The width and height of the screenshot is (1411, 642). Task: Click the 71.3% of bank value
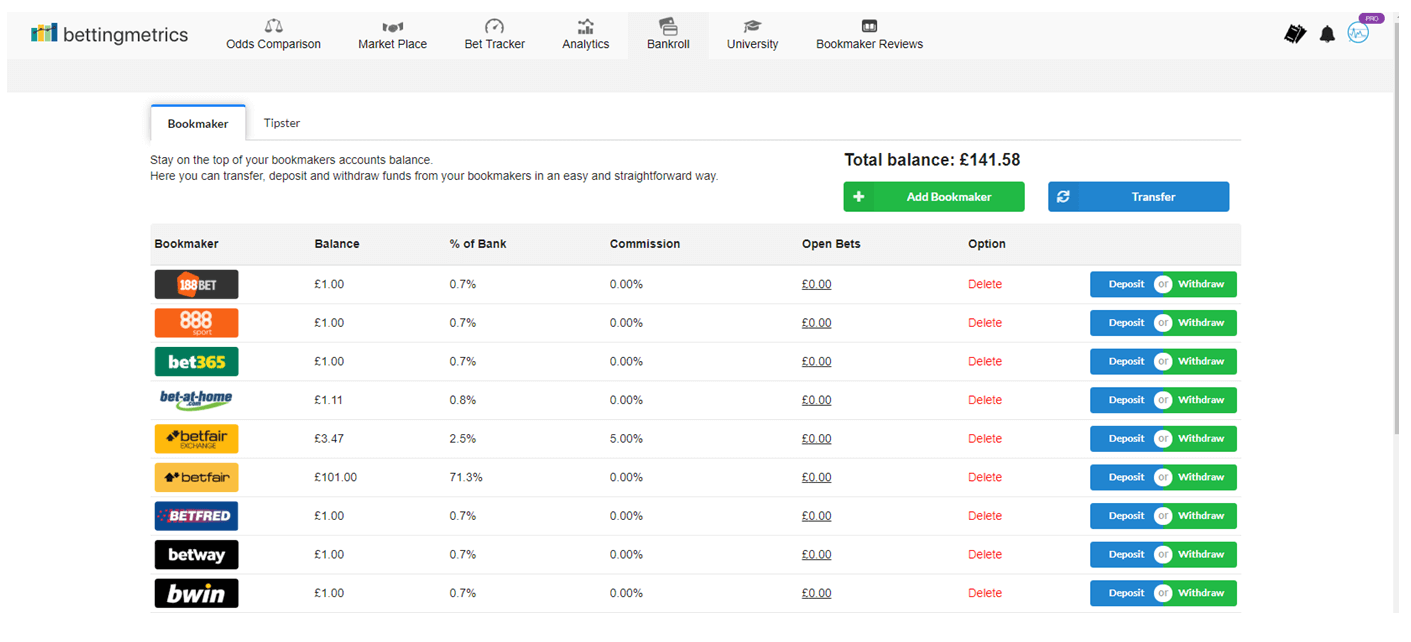466,477
